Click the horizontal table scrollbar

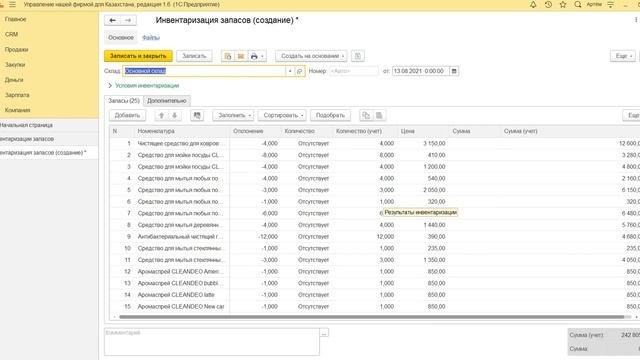tap(371, 317)
